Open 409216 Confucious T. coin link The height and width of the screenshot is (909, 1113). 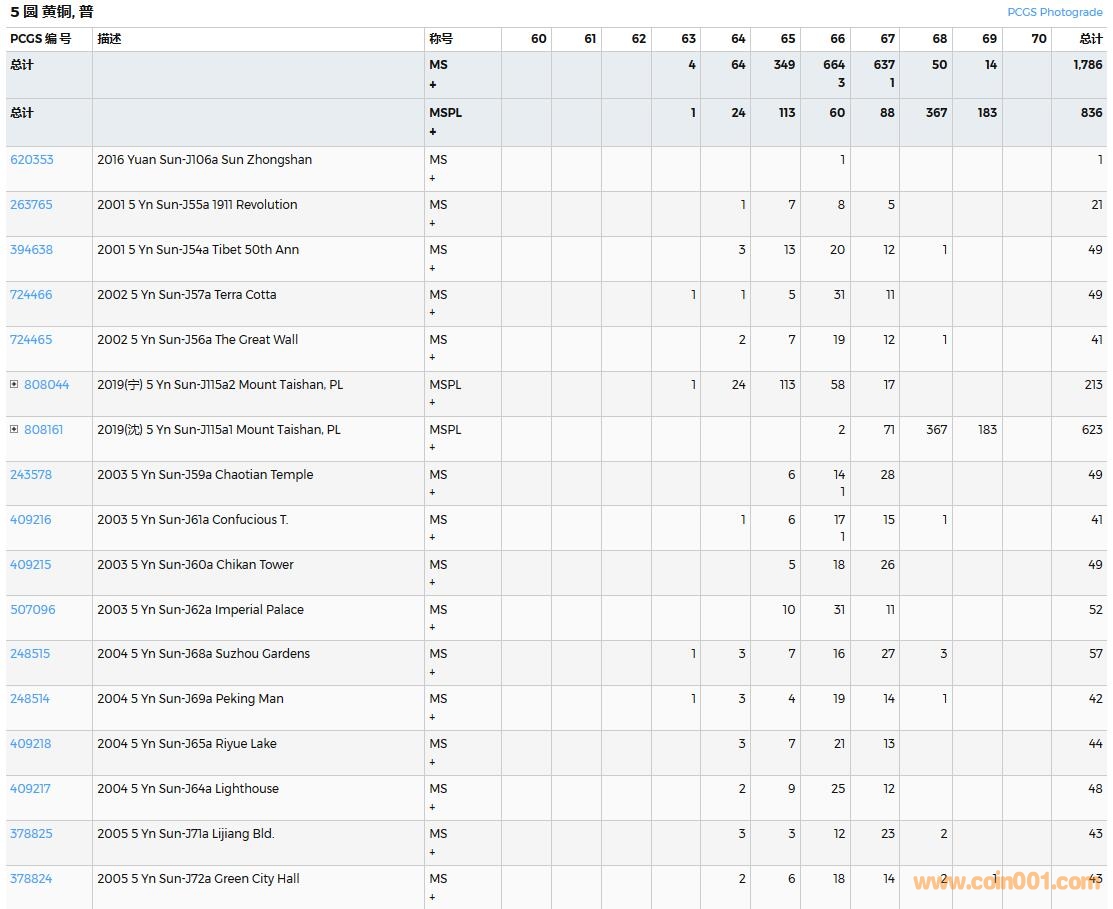pyautogui.click(x=31, y=520)
